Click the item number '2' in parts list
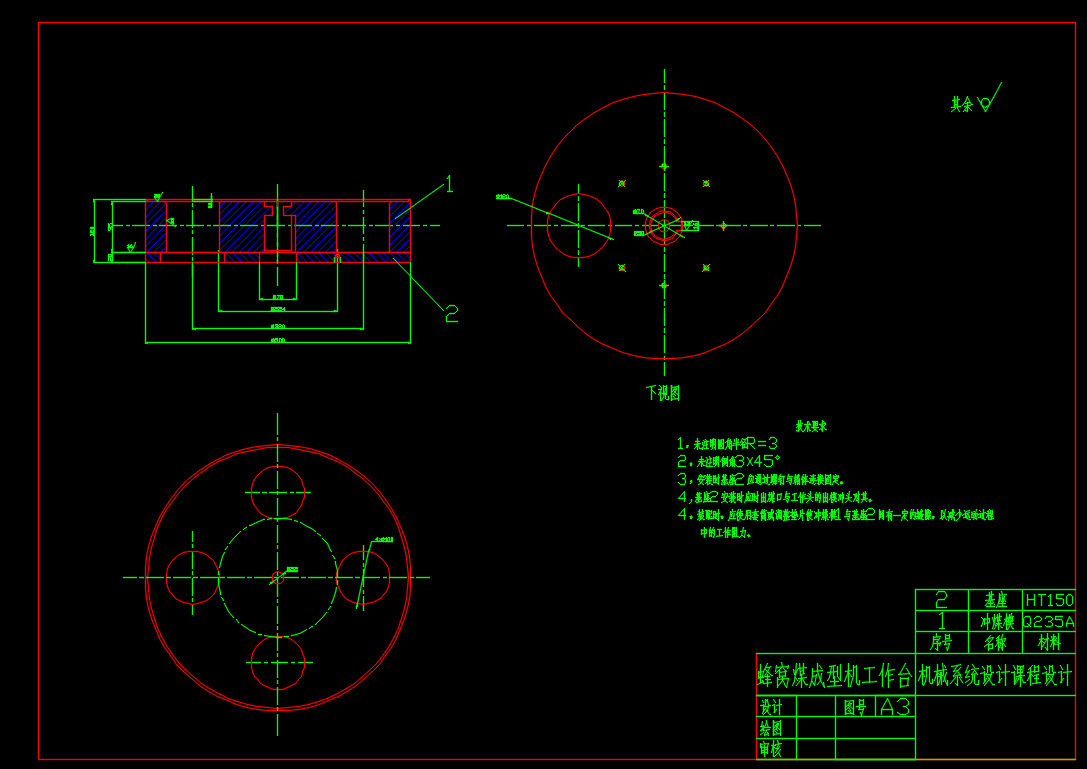This screenshot has height=769, width=1087. click(x=941, y=600)
